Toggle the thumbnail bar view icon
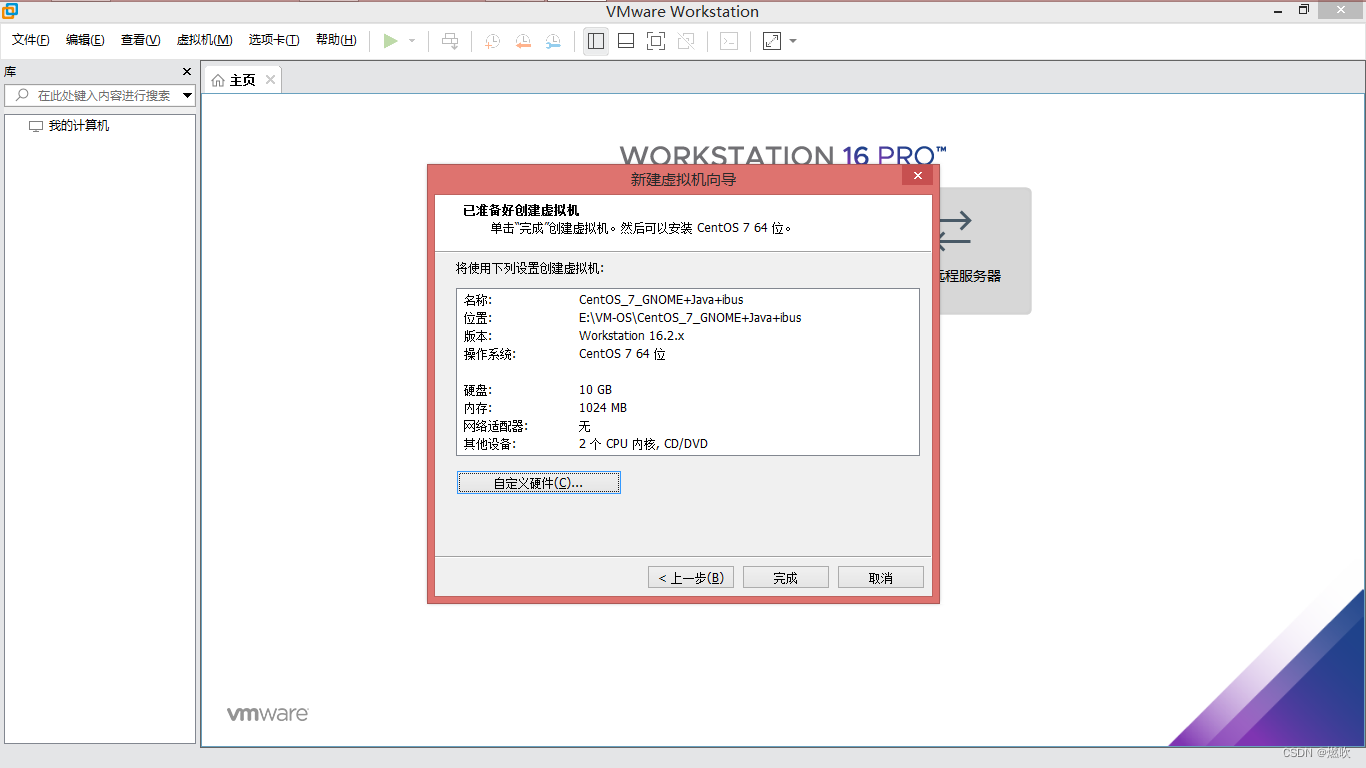The width and height of the screenshot is (1366, 768). [x=626, y=41]
